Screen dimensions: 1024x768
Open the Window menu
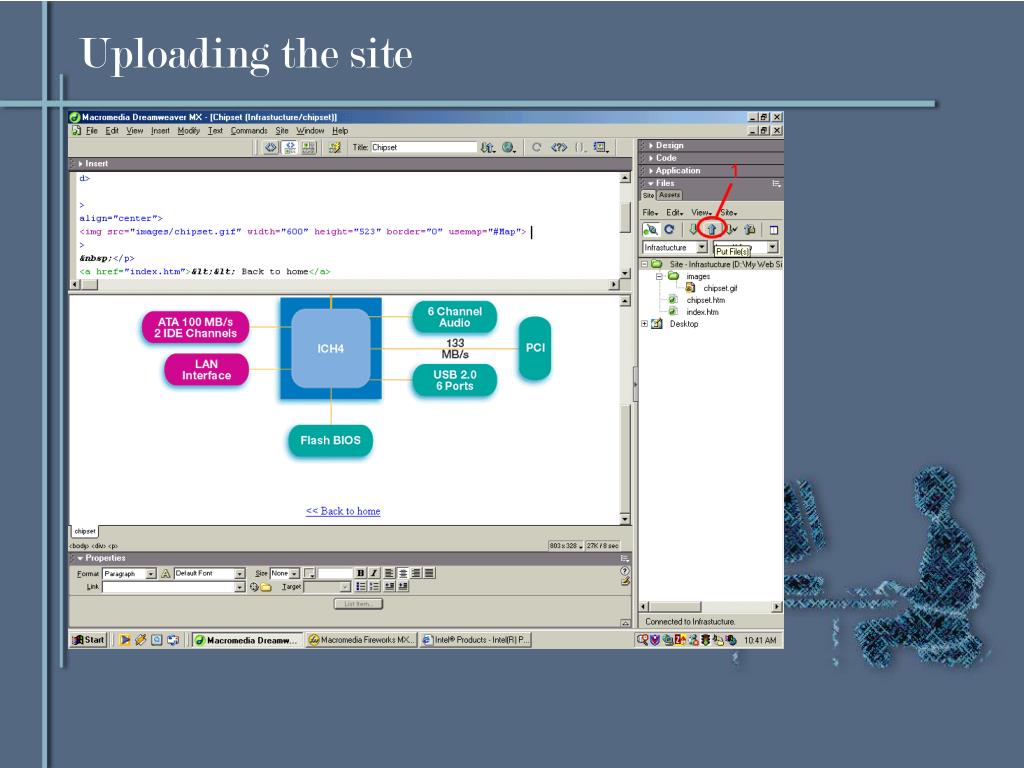[x=310, y=131]
